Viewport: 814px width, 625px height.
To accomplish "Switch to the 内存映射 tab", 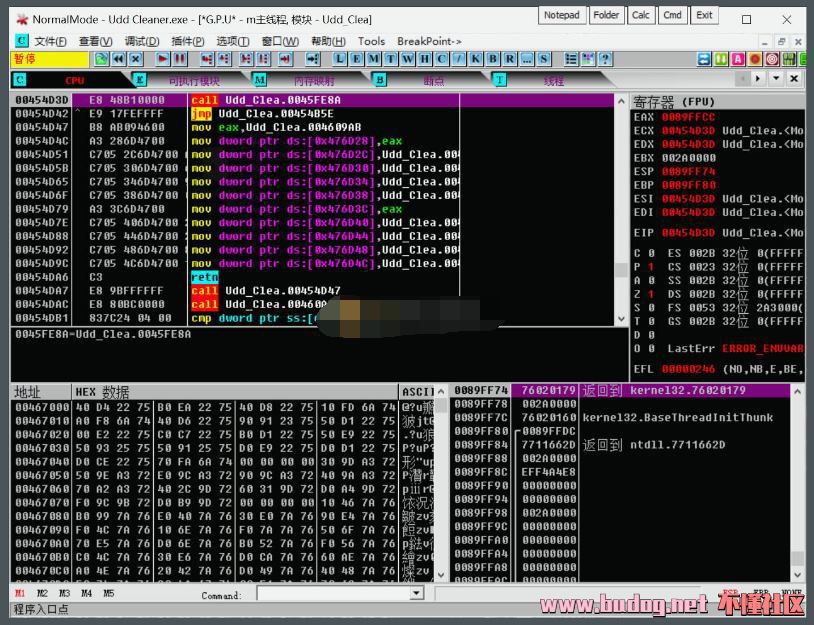I will pos(314,81).
